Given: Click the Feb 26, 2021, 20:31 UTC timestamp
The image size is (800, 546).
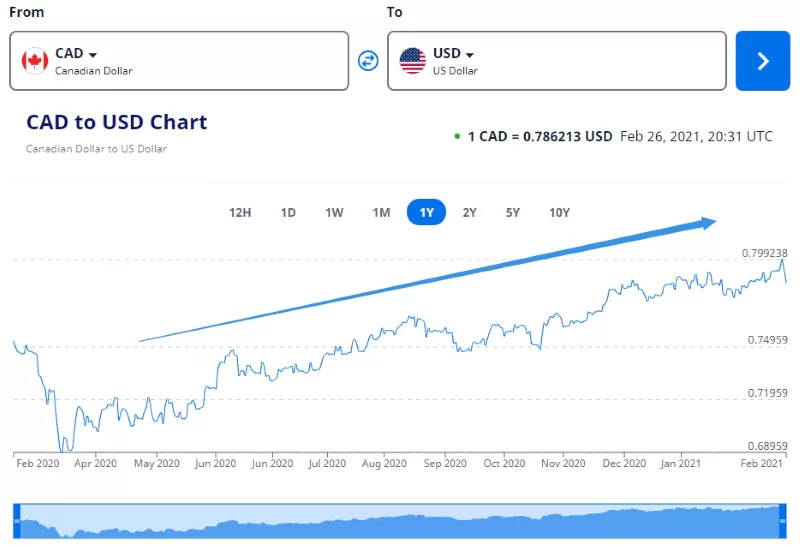Looking at the screenshot, I should [x=696, y=136].
